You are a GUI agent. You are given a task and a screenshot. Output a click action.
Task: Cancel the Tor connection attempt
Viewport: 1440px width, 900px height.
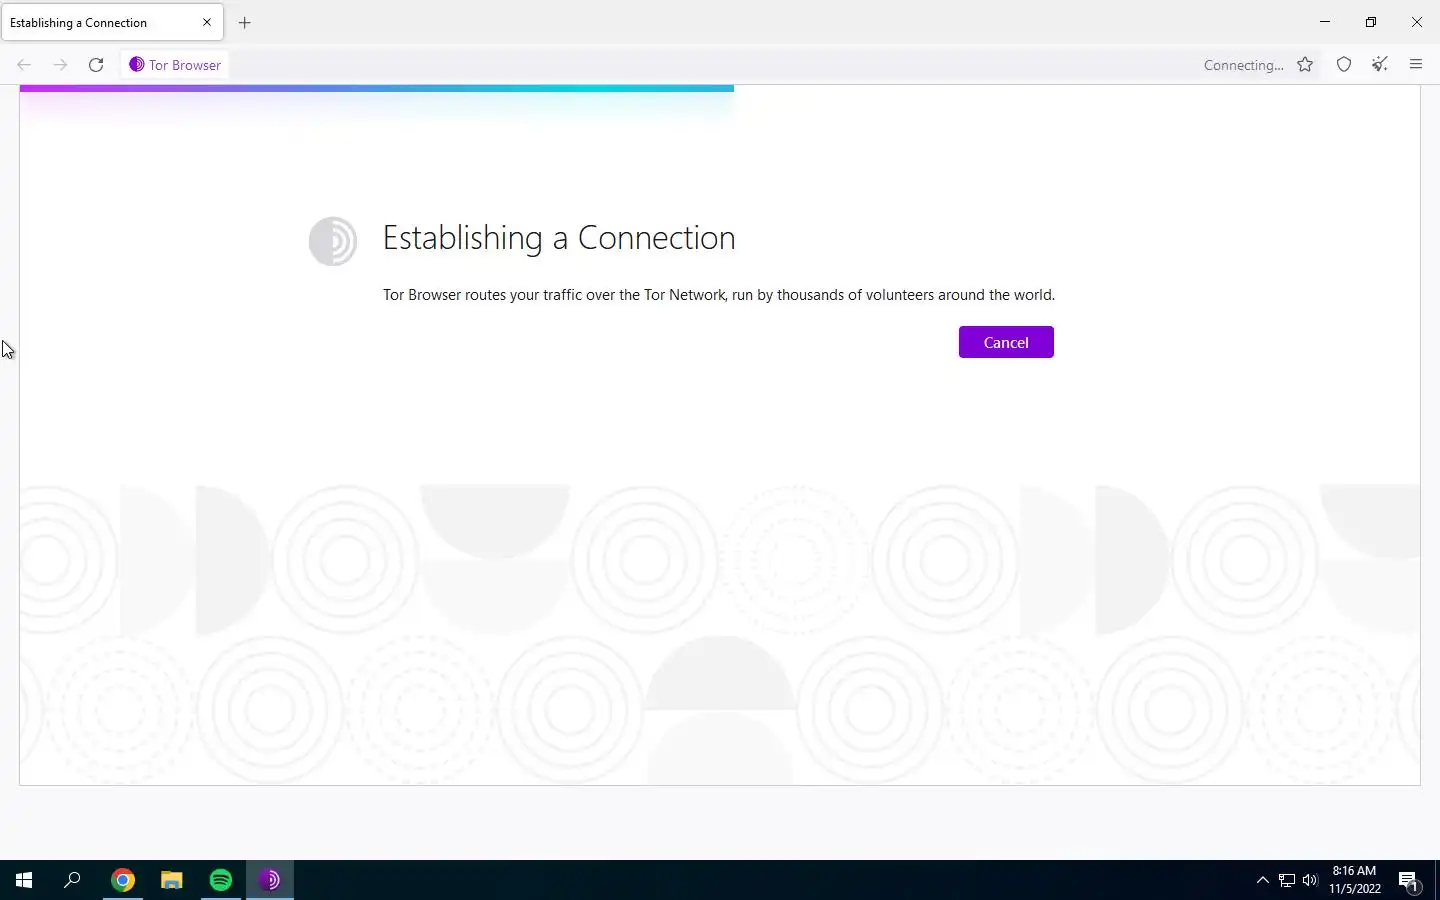[1006, 342]
